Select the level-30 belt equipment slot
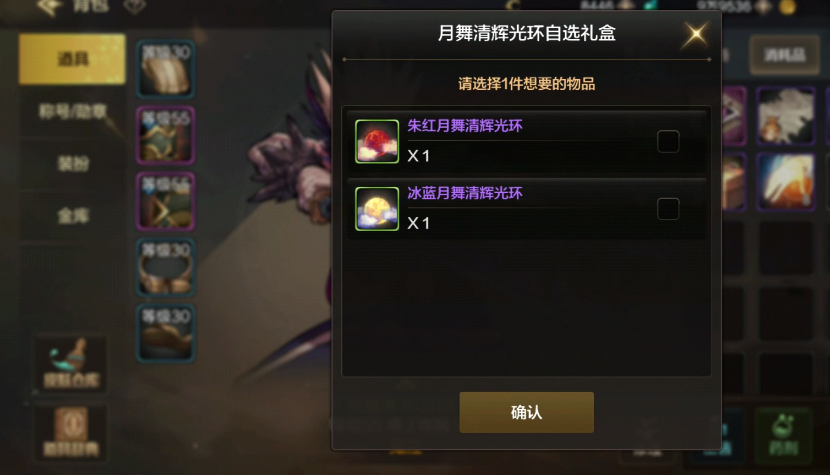Screen dimensions: 830x475 coord(166,267)
